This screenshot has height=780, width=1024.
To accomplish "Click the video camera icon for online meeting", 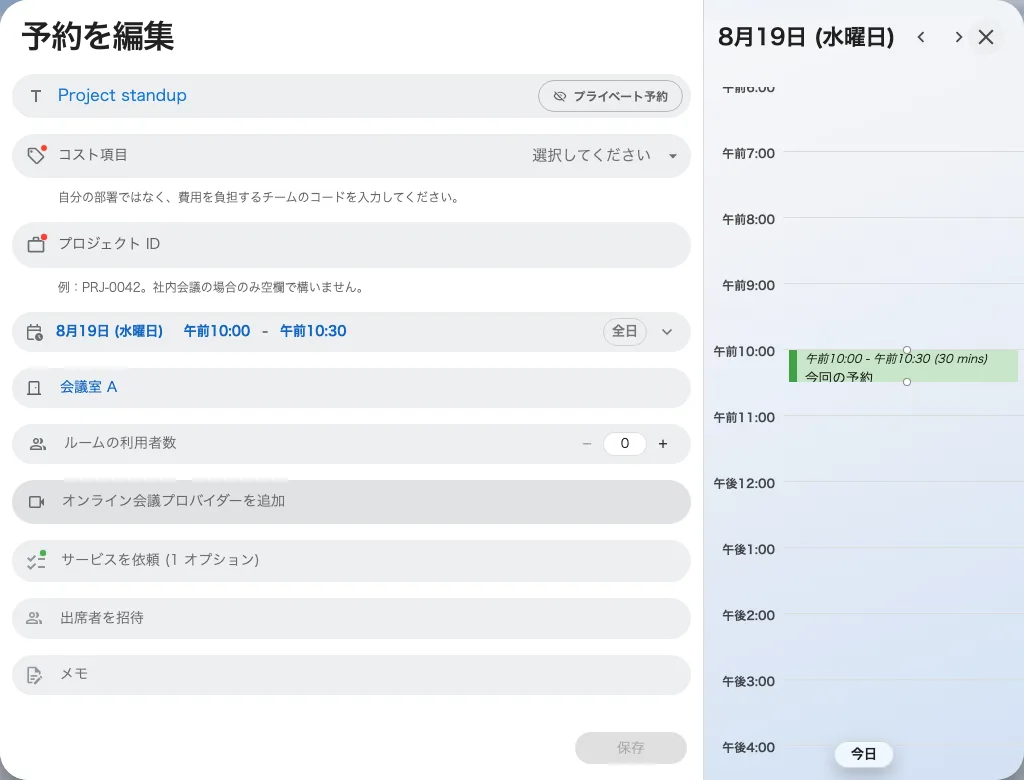I will pos(37,502).
